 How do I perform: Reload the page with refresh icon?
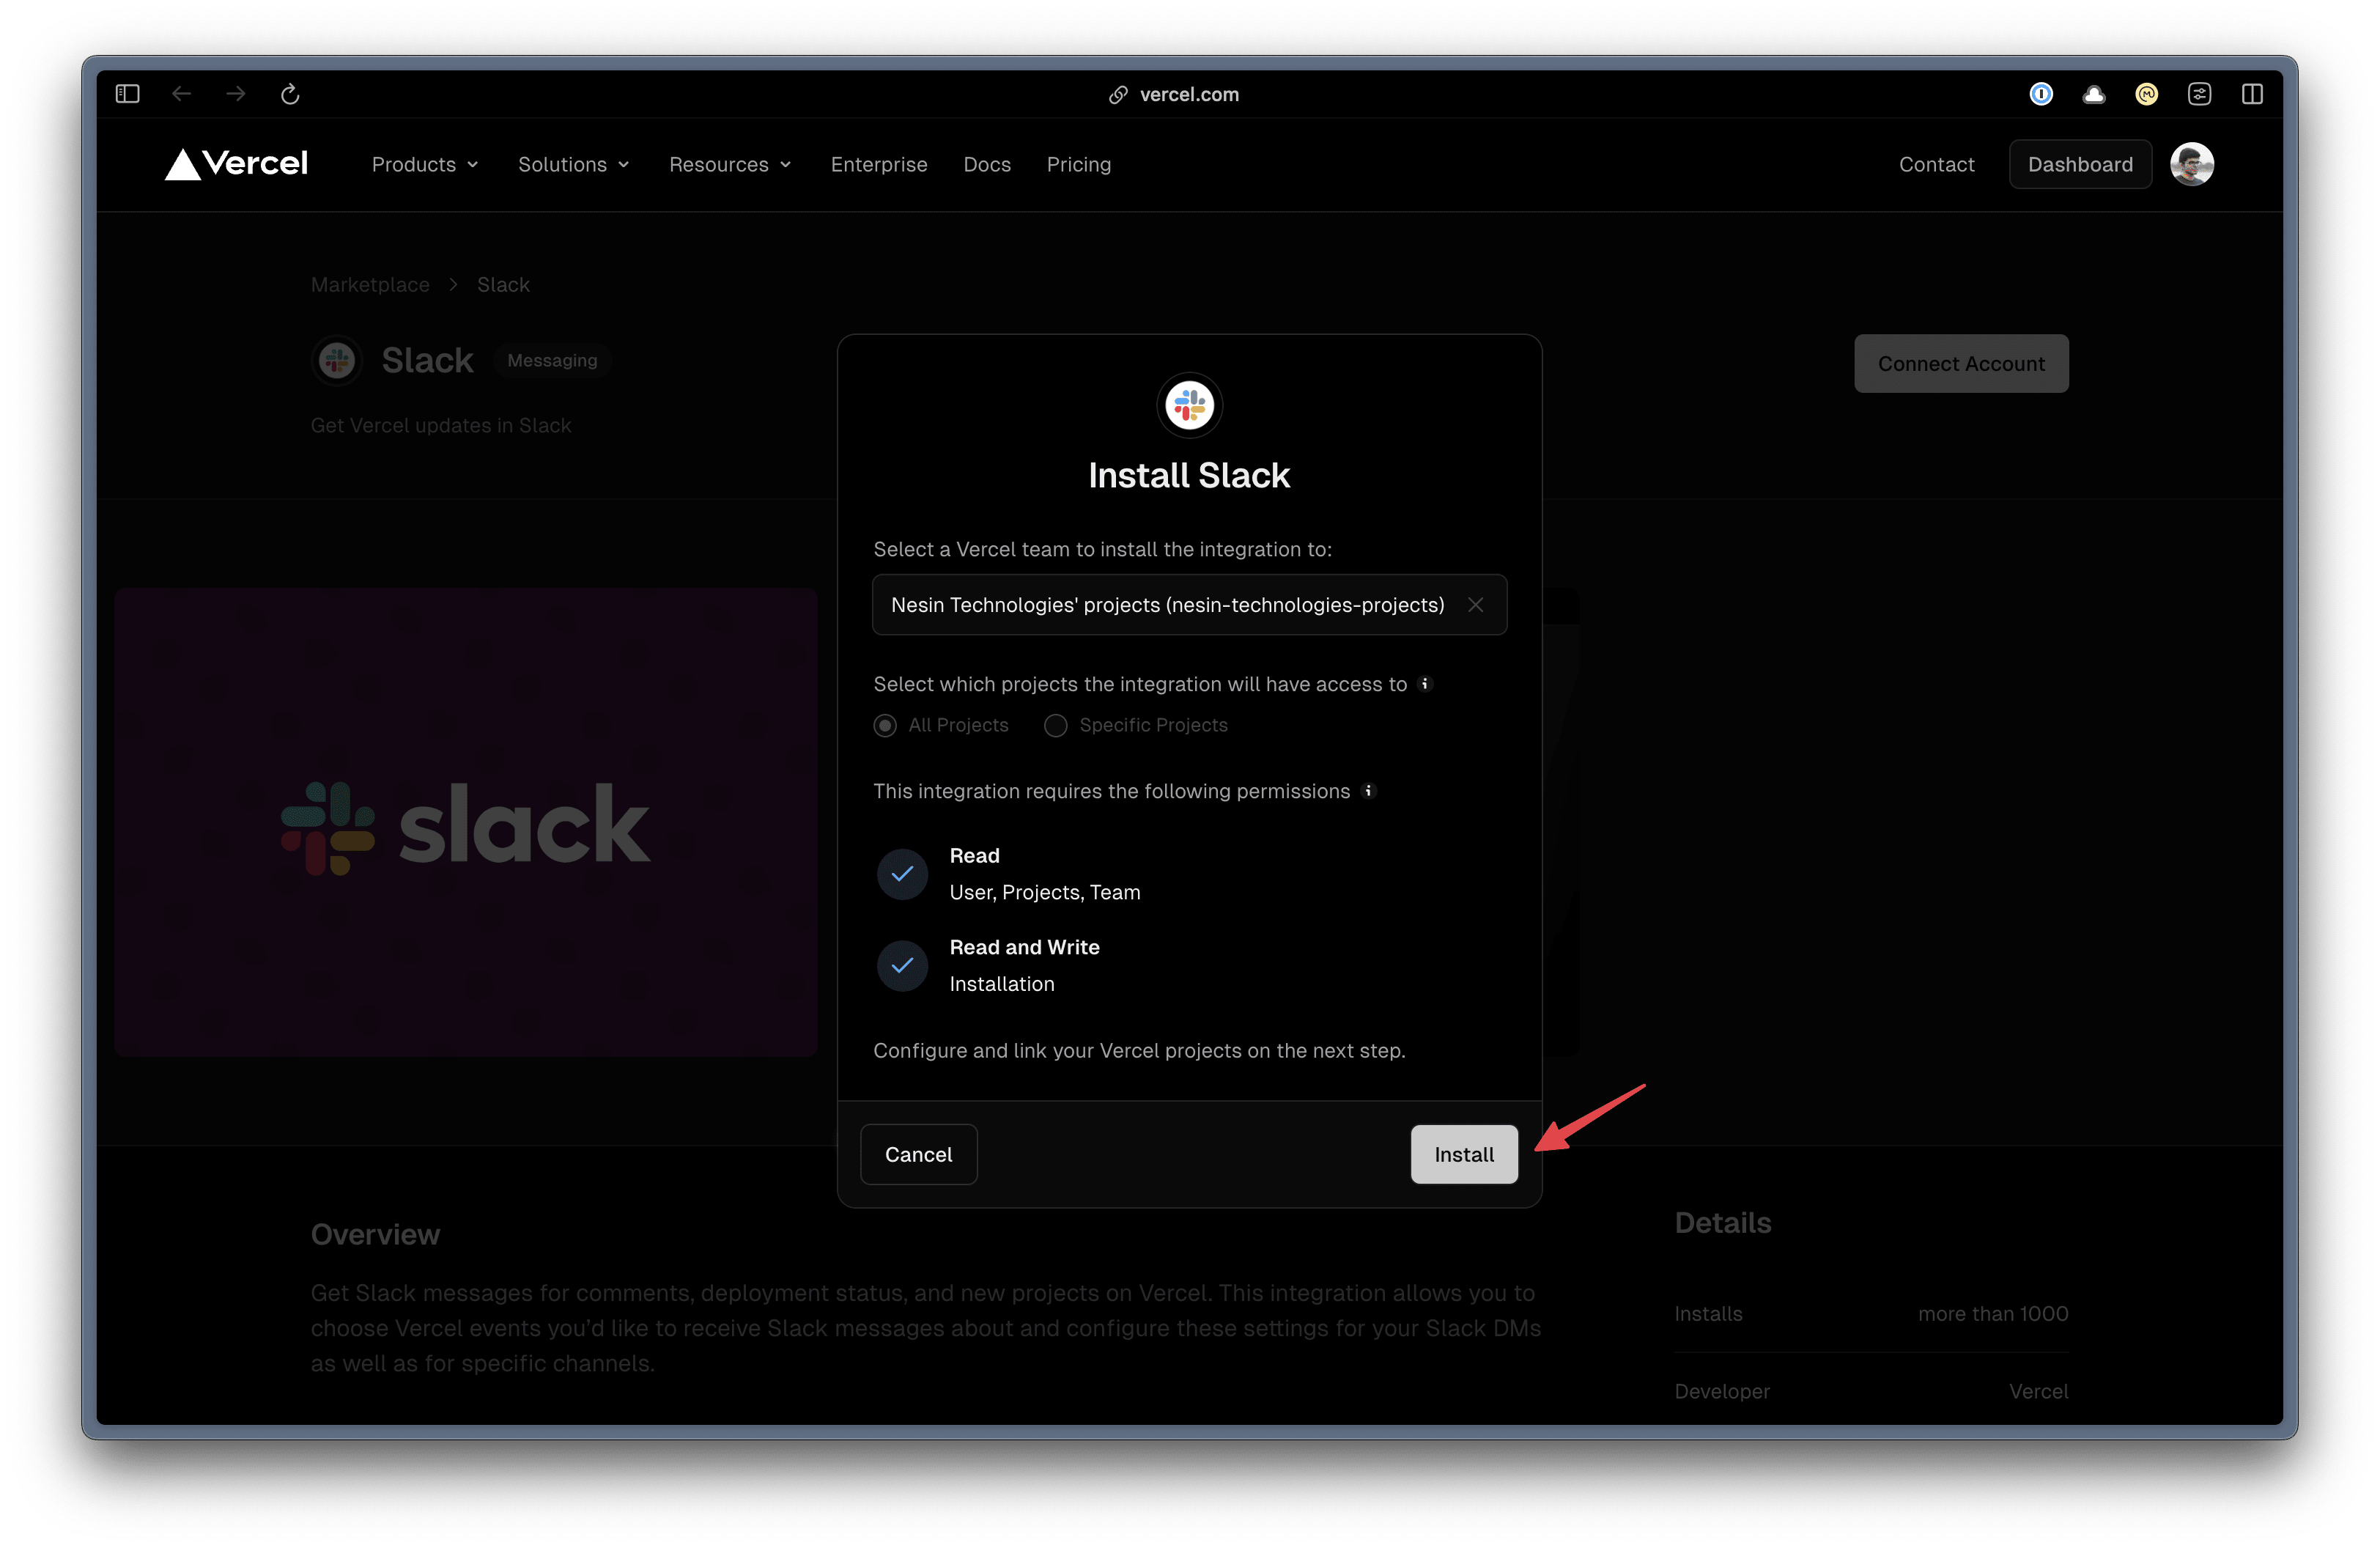pos(290,94)
